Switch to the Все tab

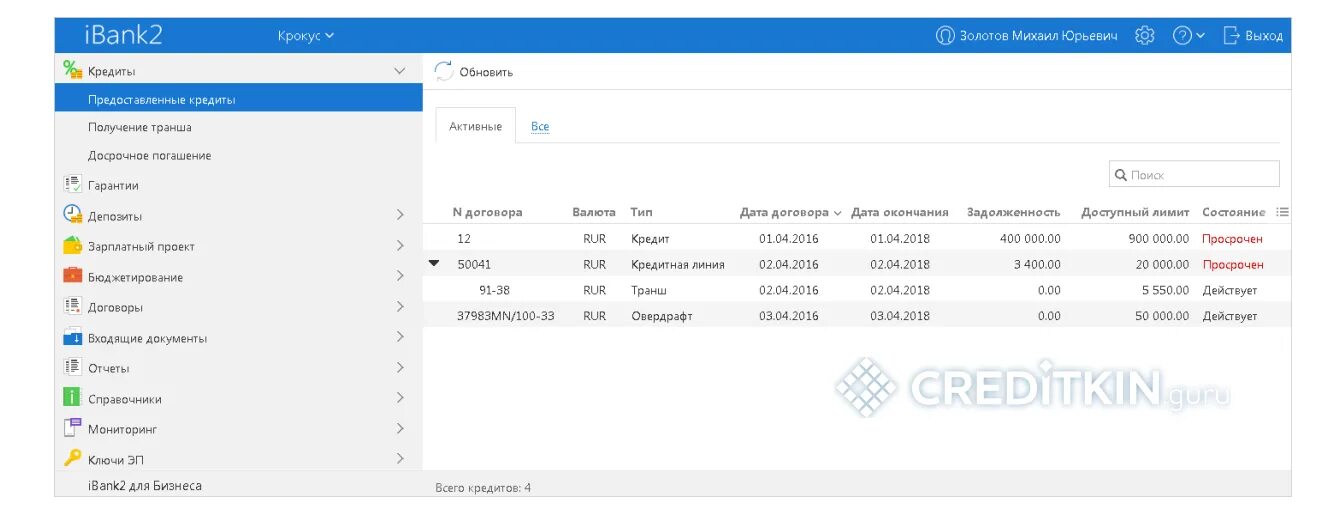point(540,126)
